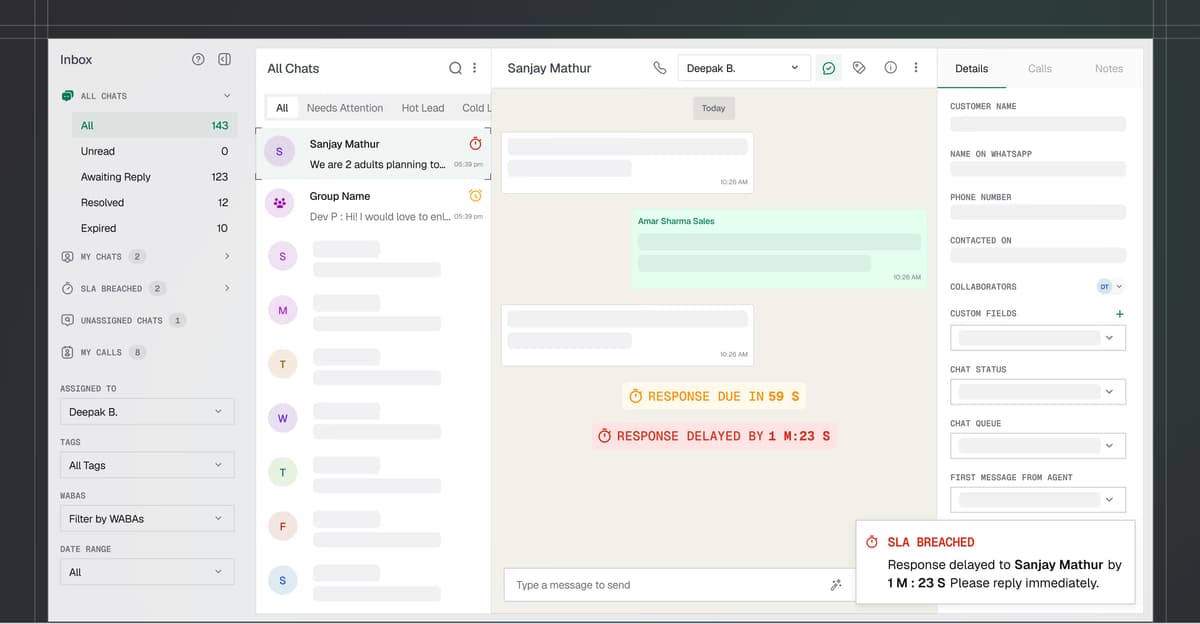
Task: Click the SLA Breached stopwatch icon in the sidebar
Action: pos(67,289)
